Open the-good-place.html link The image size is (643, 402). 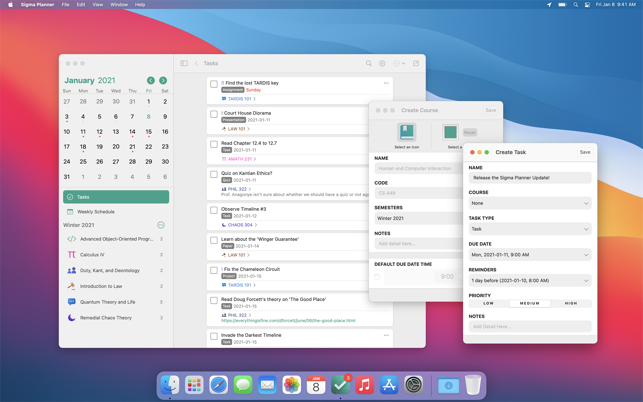tap(288, 321)
